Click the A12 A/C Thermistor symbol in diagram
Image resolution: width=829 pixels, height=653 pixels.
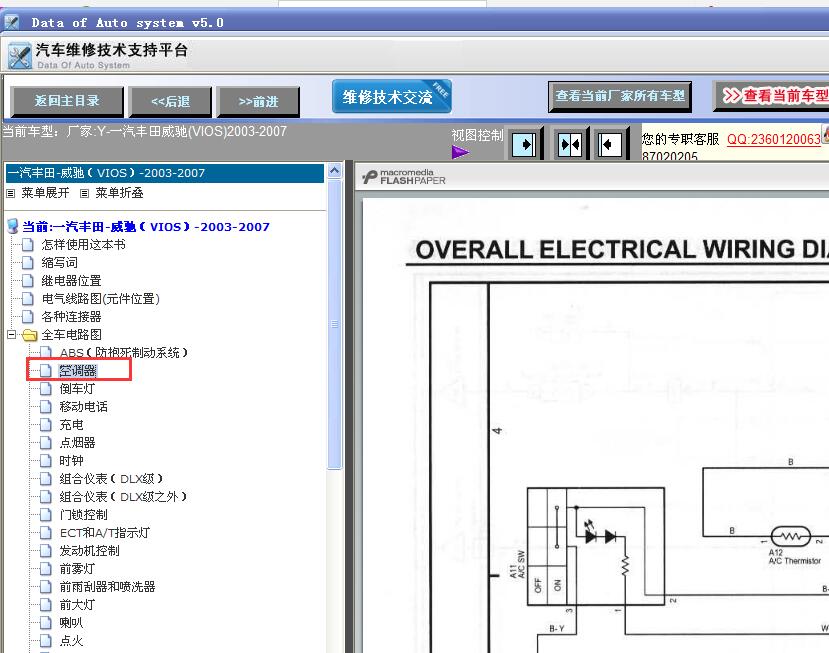point(791,537)
